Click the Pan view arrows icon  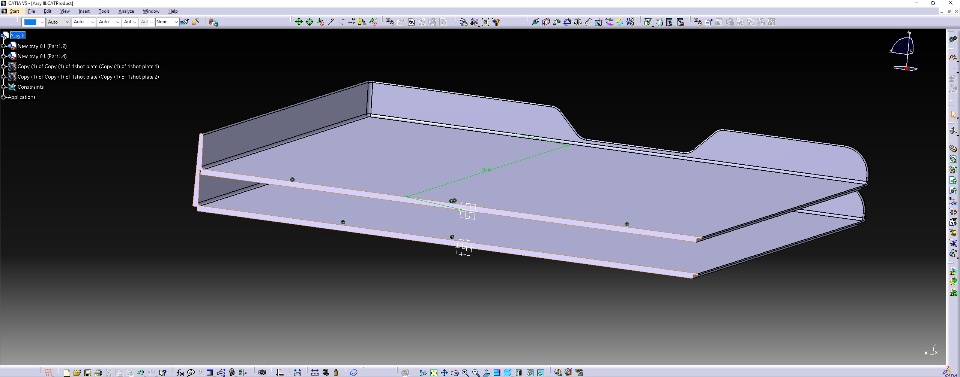443,372
